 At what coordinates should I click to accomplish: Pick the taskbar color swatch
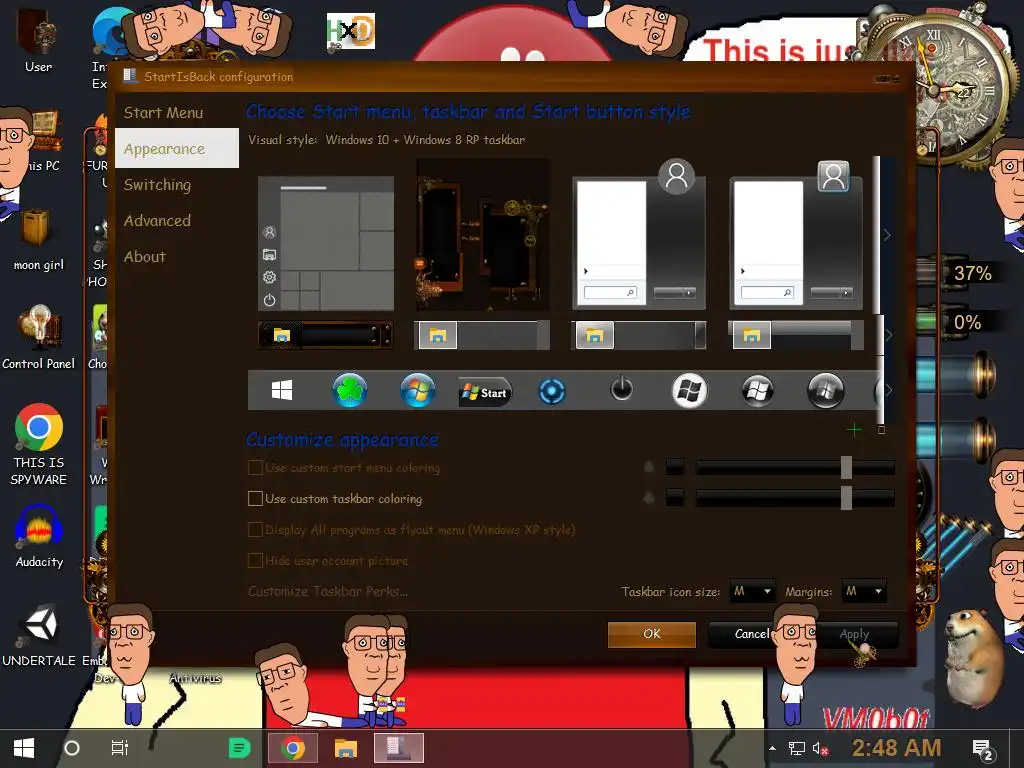(675, 498)
